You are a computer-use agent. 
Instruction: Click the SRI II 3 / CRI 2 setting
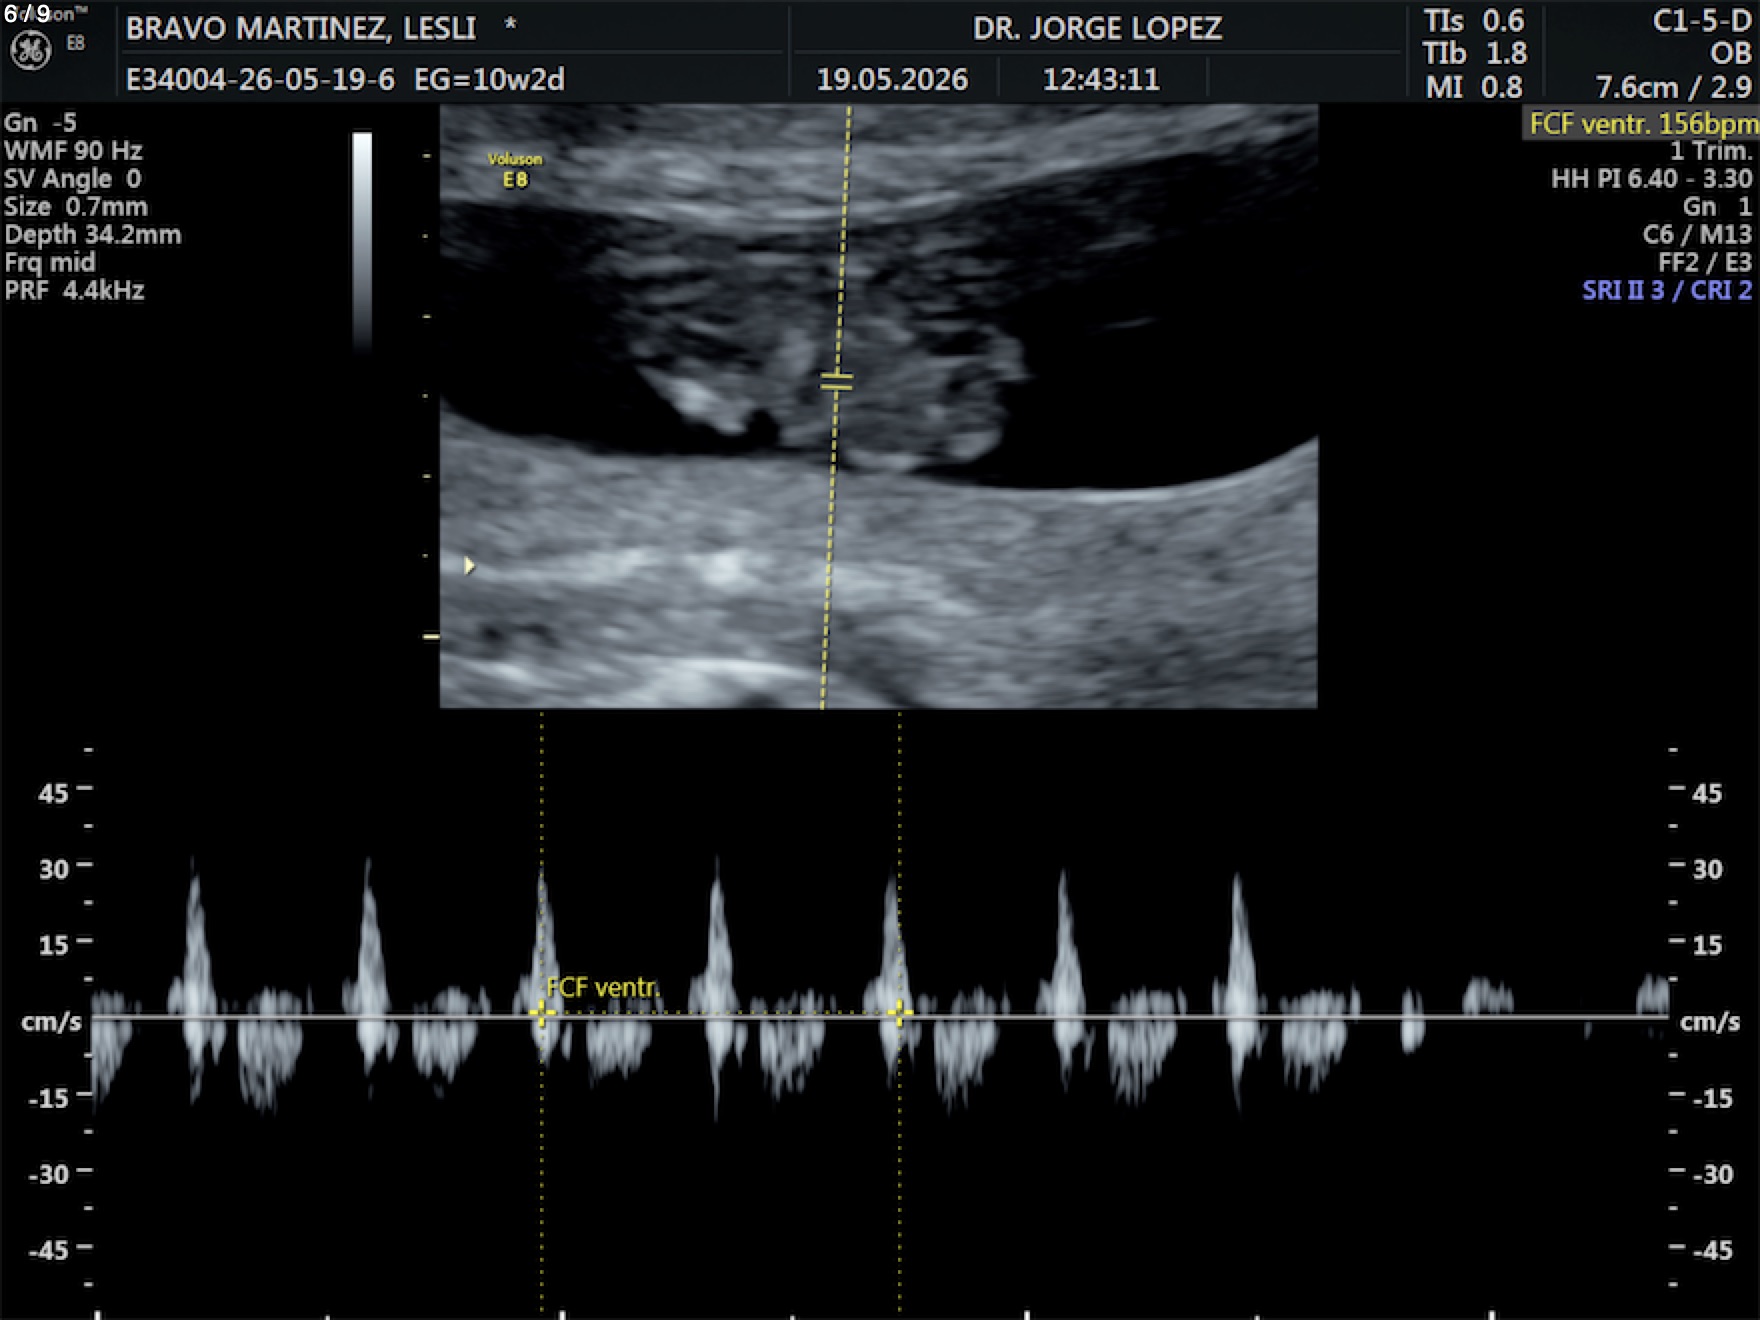(1667, 291)
